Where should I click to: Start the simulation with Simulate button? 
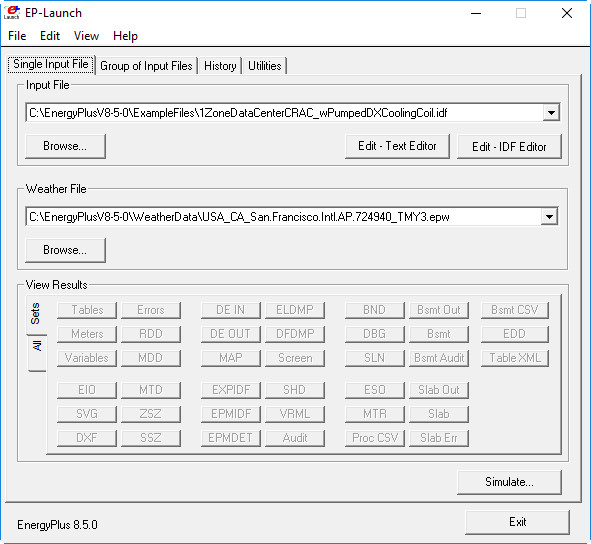pyautogui.click(x=509, y=482)
